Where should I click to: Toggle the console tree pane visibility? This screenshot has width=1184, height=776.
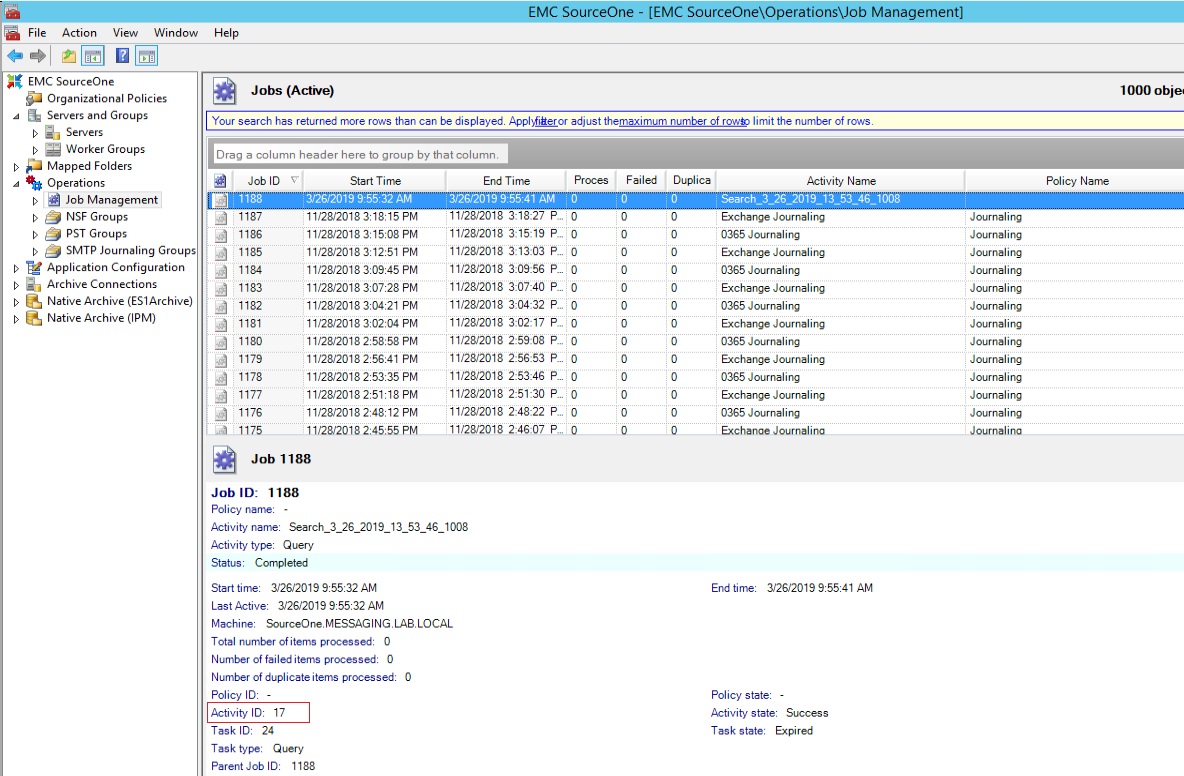point(92,56)
